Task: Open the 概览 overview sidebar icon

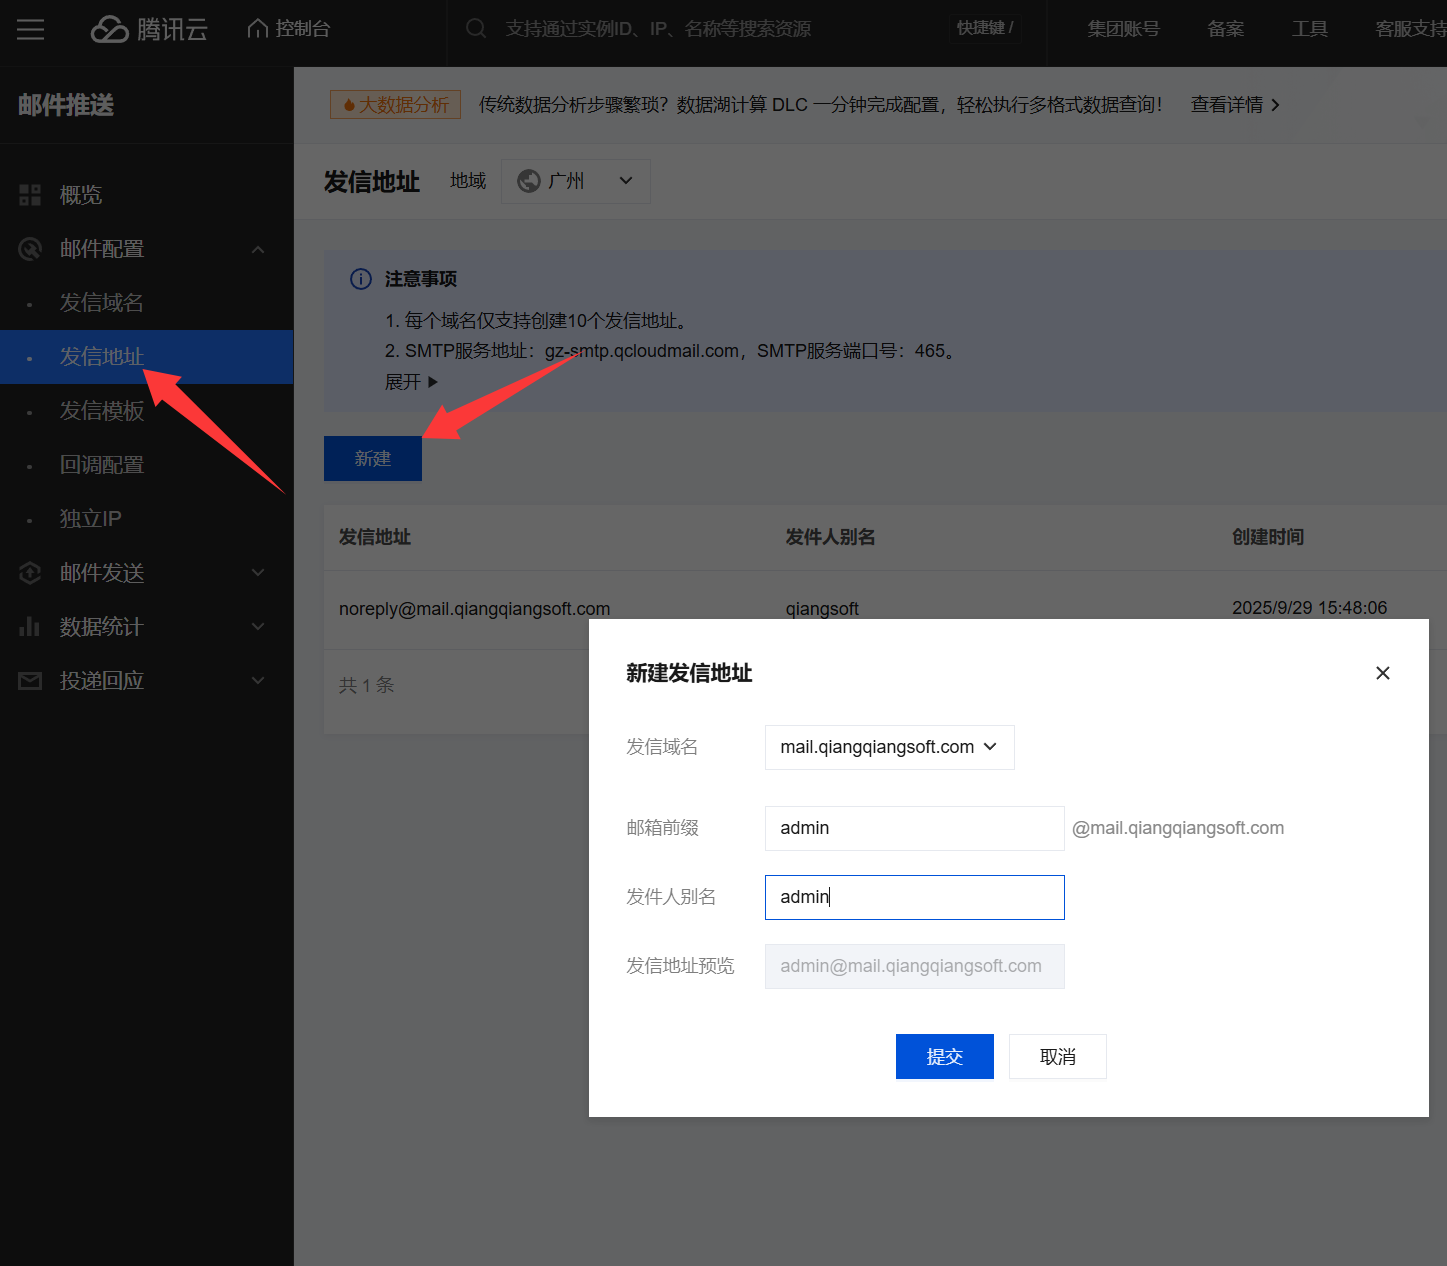Action: [x=30, y=195]
